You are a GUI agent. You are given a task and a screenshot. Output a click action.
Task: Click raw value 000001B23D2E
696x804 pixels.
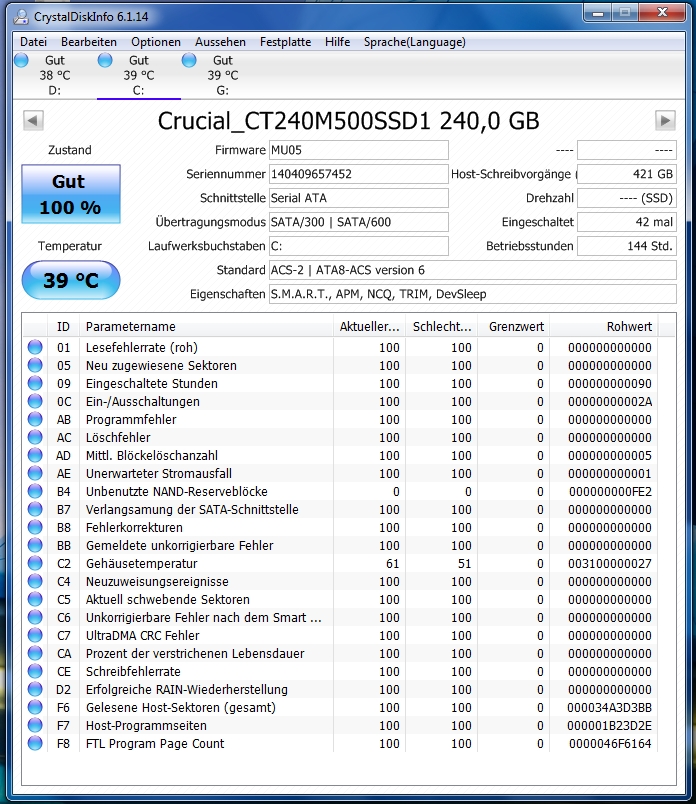[609, 726]
